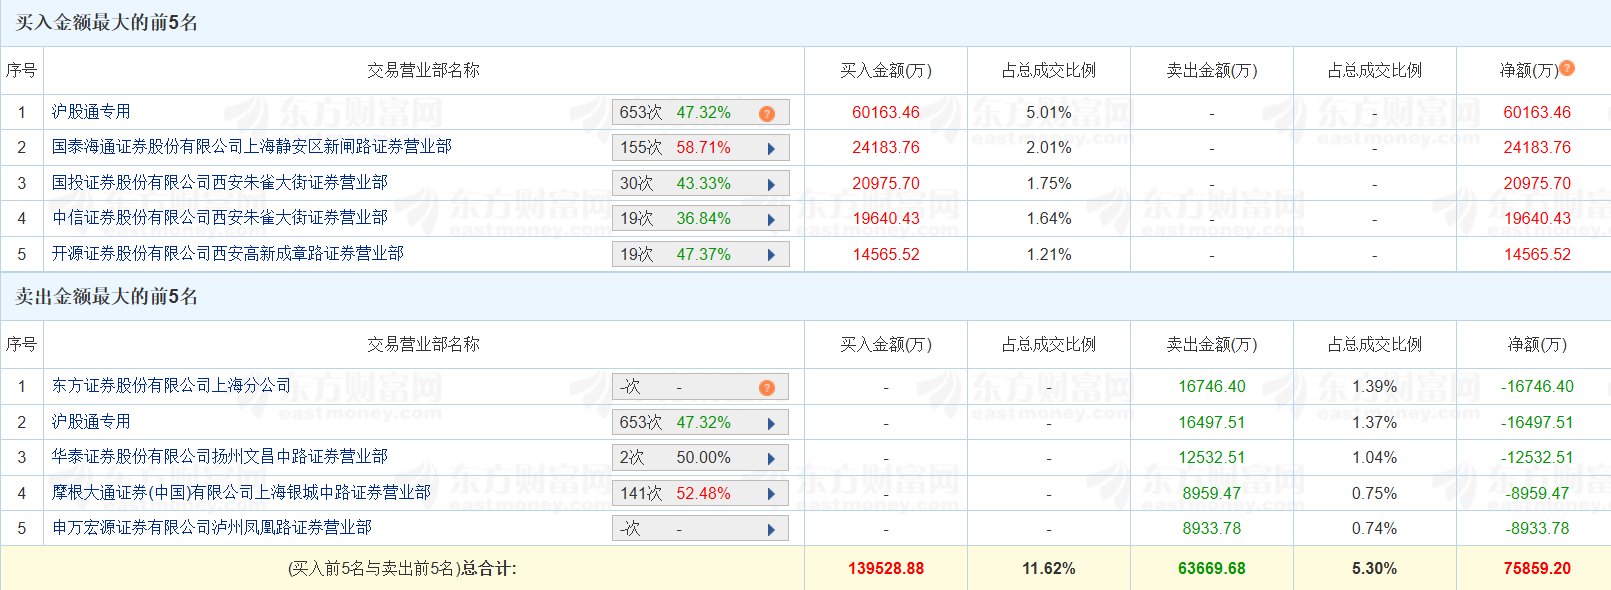Open 开源证券西安高新成章路证券营业部 link

pyautogui.click(x=227, y=253)
